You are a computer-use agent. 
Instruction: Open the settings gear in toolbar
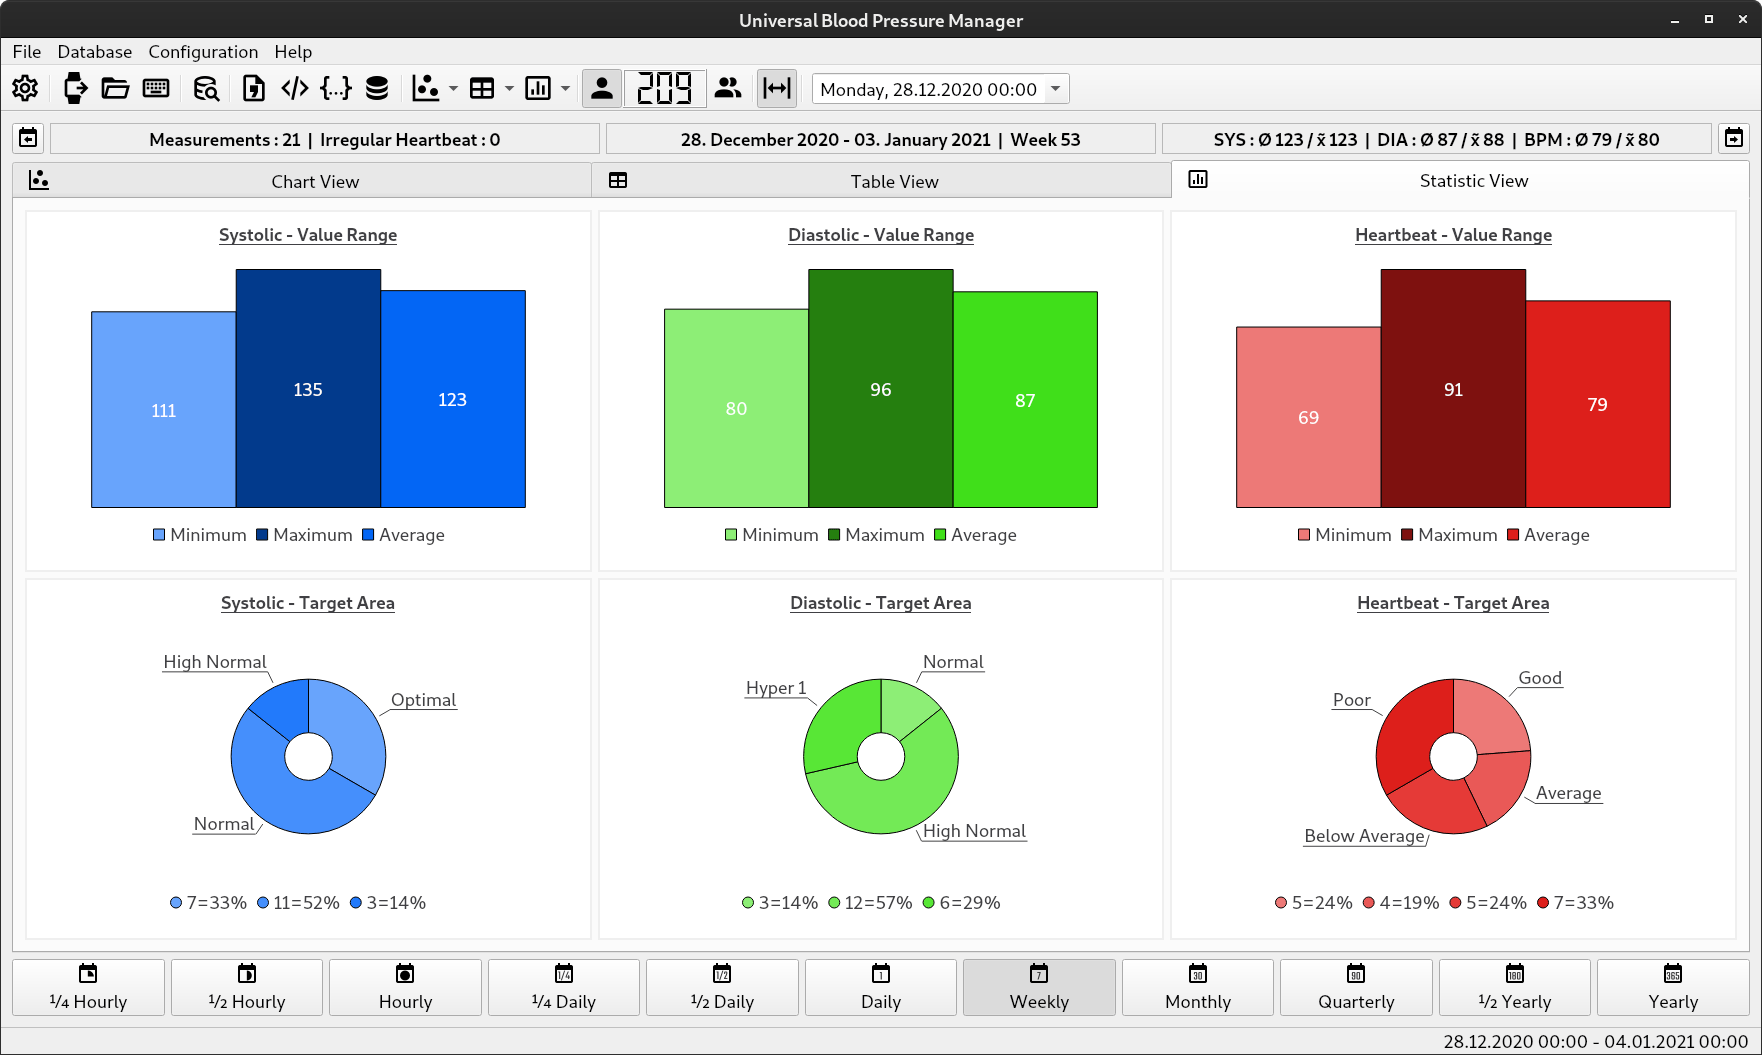pyautogui.click(x=25, y=89)
